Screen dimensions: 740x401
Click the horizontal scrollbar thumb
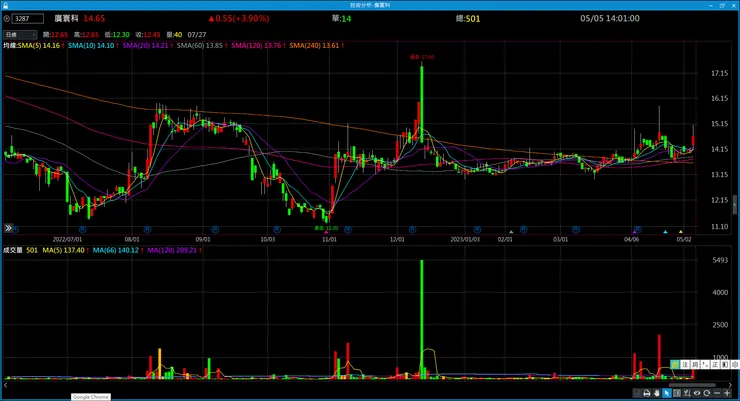[692, 385]
